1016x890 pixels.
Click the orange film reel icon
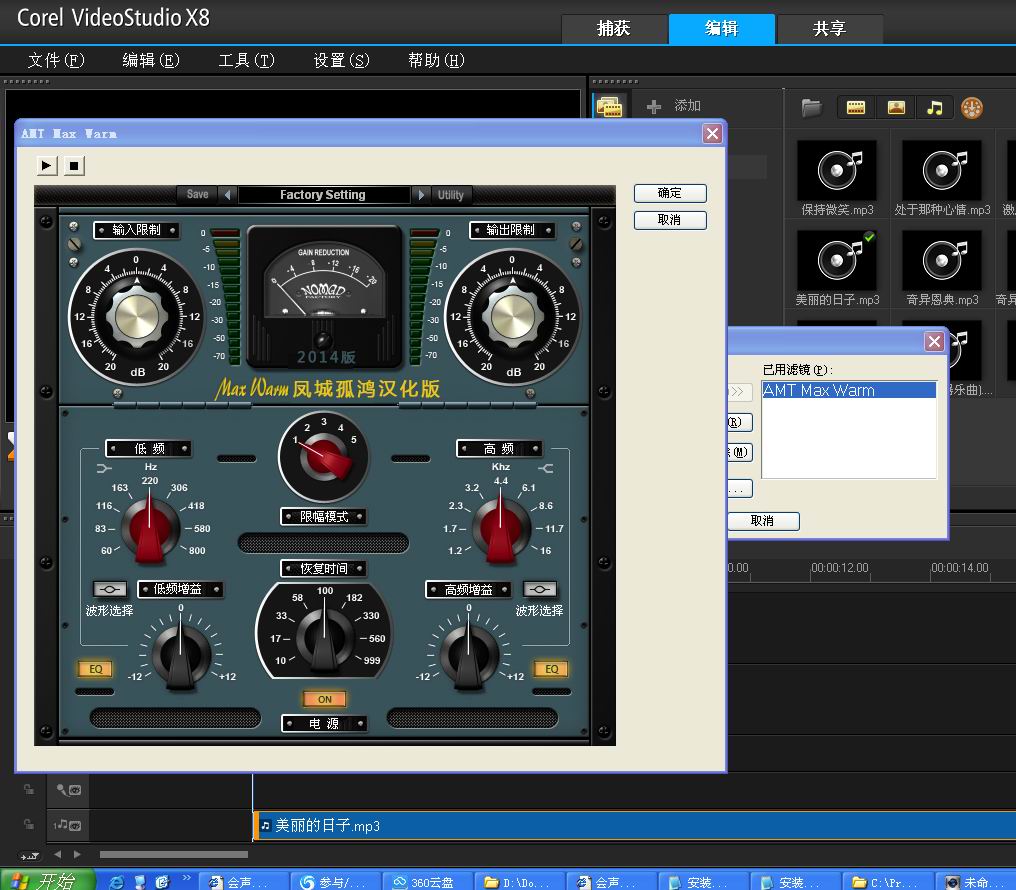click(972, 108)
